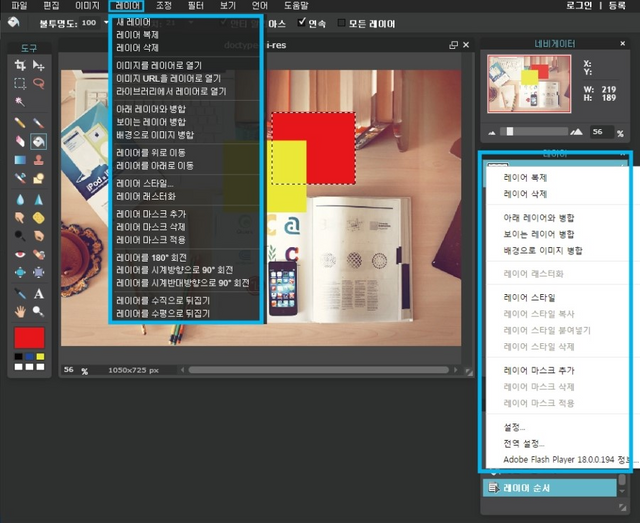Image resolution: width=640 pixels, height=523 pixels.
Task: Open the 조정 menu
Action: click(164, 6)
